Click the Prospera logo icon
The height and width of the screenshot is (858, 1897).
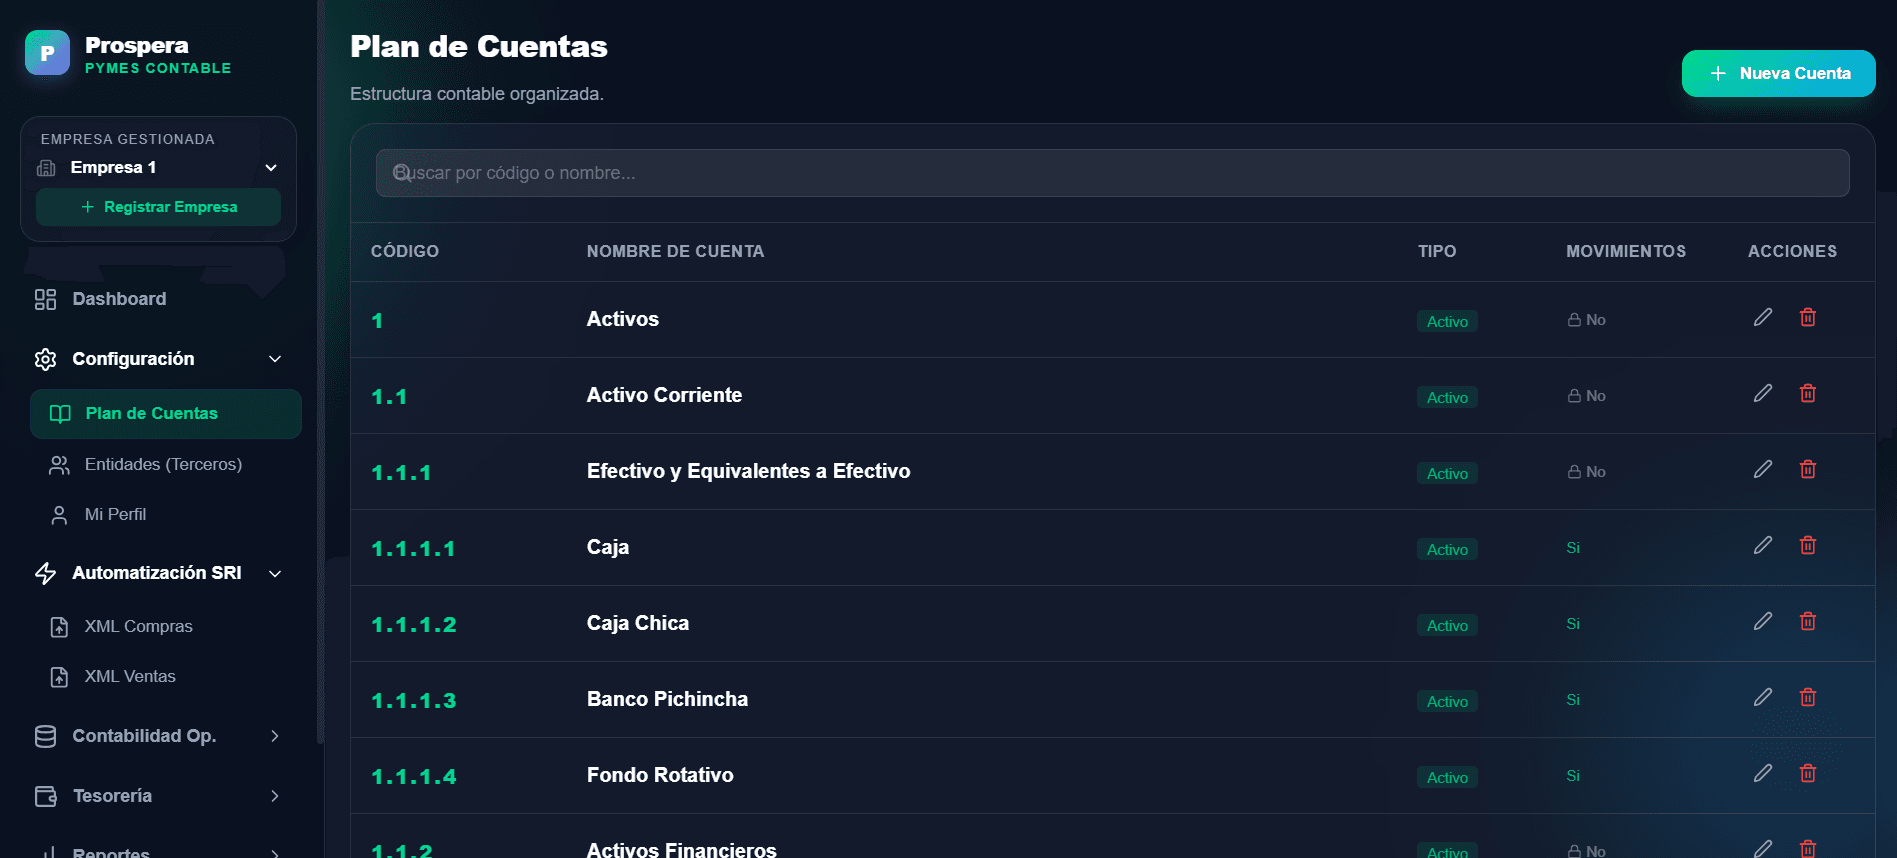[x=47, y=53]
